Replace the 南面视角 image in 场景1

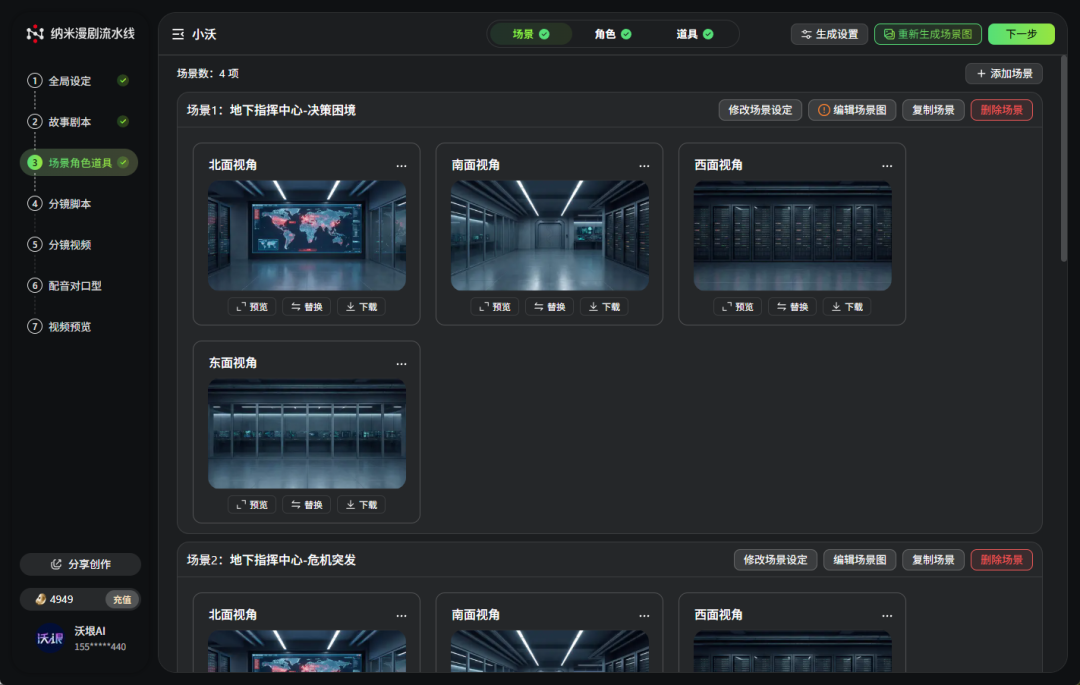point(549,307)
